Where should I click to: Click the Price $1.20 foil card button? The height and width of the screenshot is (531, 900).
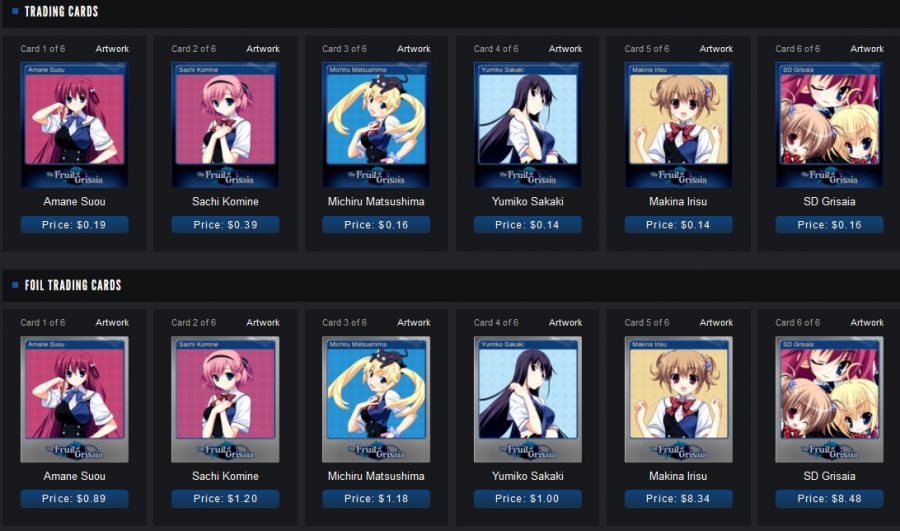pyautogui.click(x=225, y=498)
